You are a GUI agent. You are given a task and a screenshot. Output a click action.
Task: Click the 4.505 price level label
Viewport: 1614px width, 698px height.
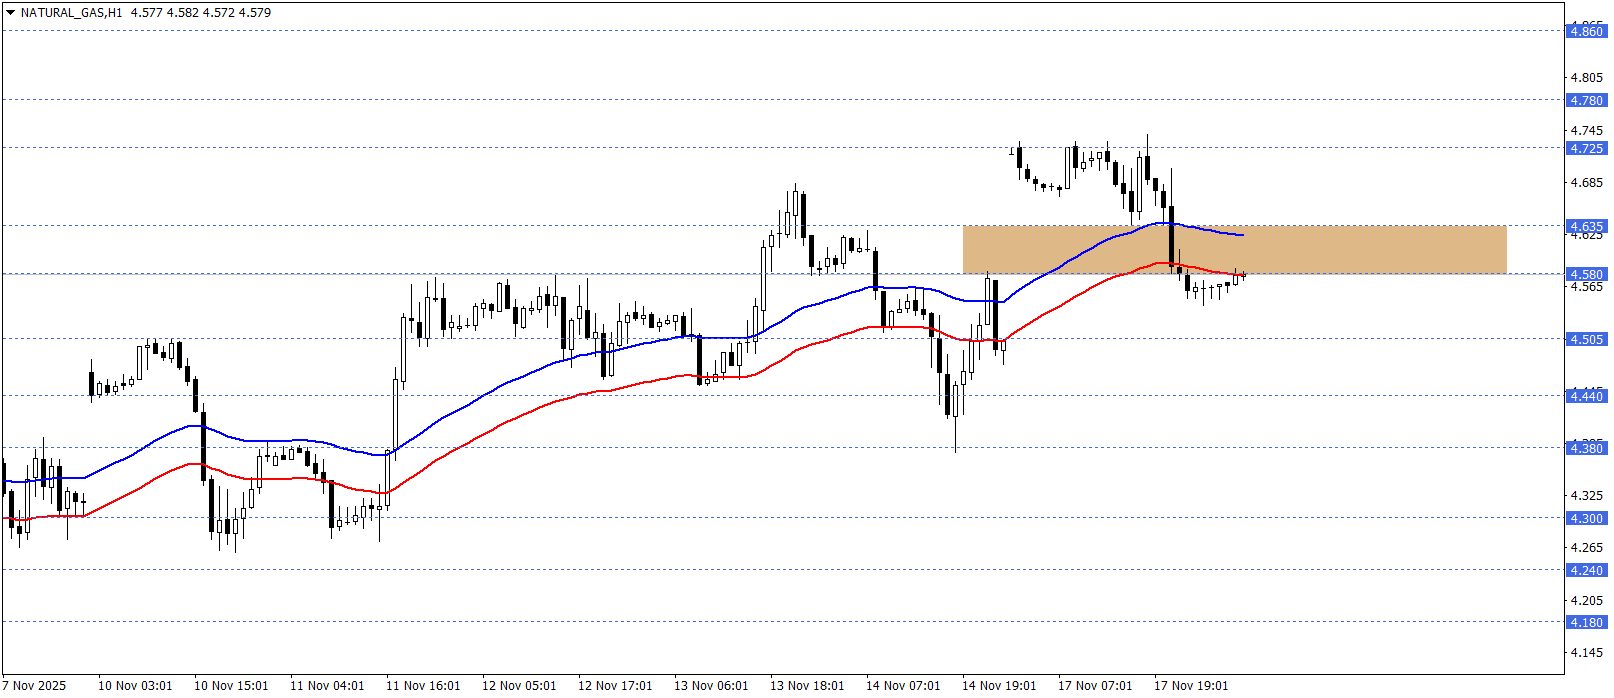coord(1585,339)
